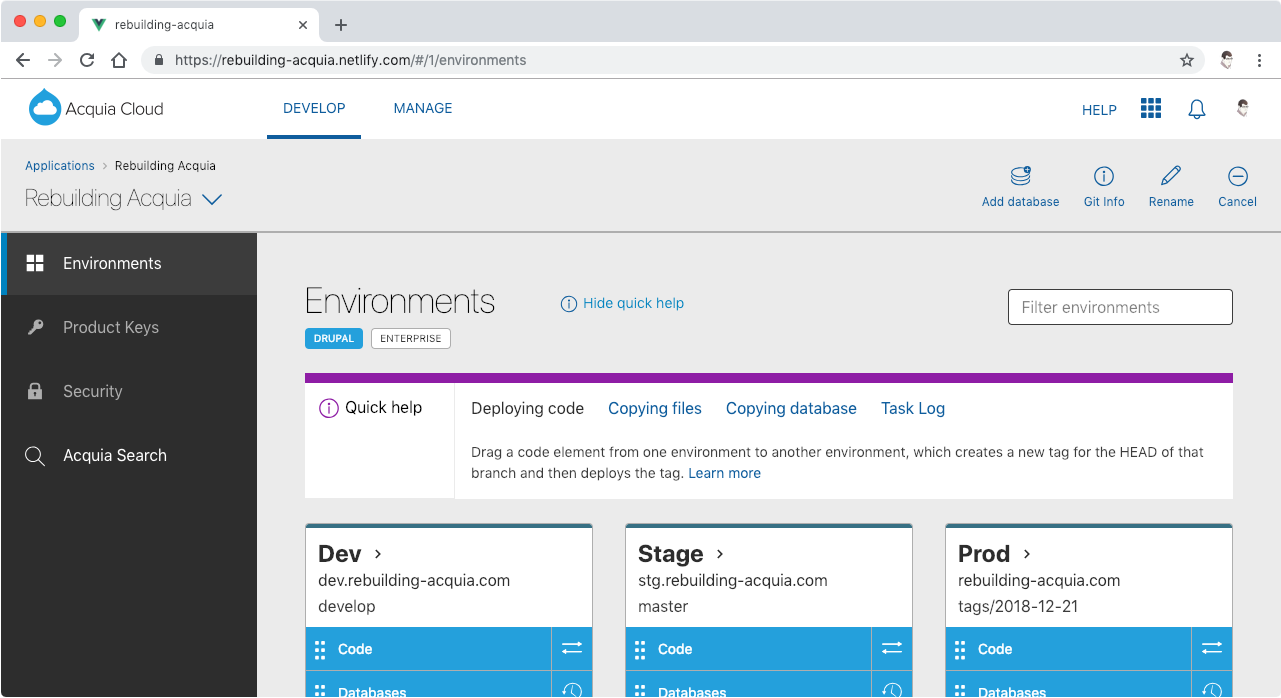This screenshot has width=1281, height=698.
Task: Bookmark page with the star icon
Action: [x=1187, y=60]
